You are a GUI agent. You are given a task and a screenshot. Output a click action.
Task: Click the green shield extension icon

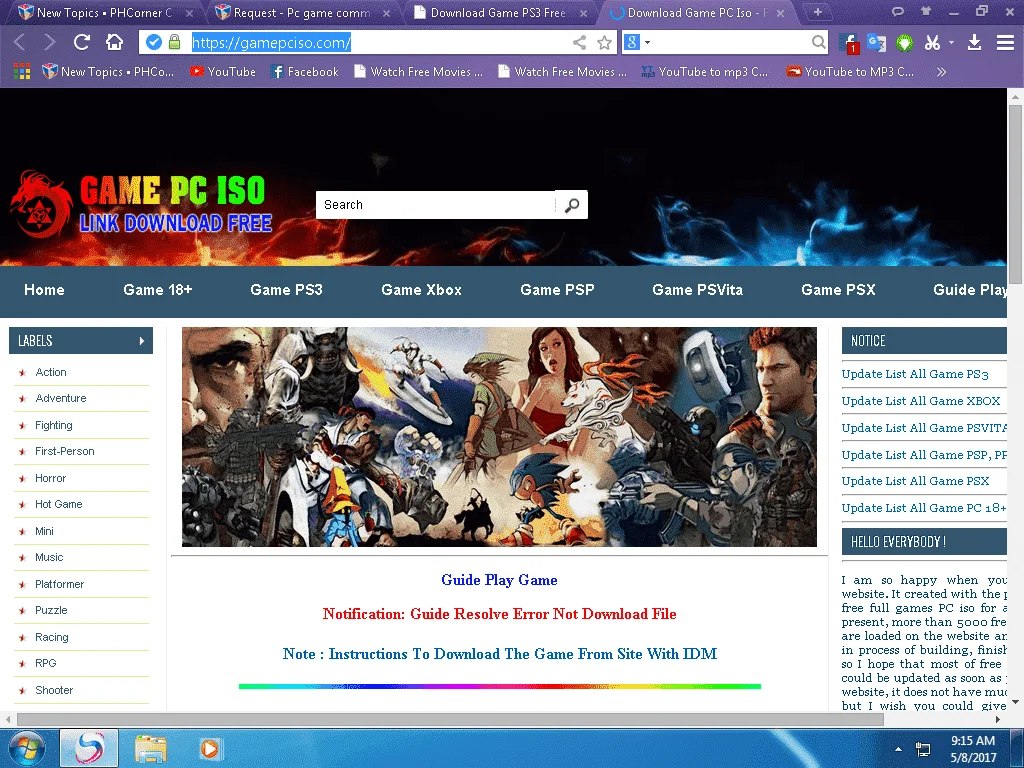pos(904,43)
